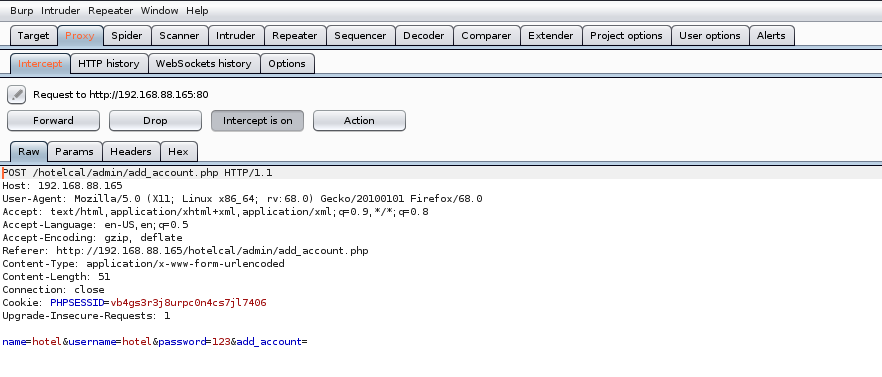Switch to the Target tab
This screenshot has width=882, height=377.
(33, 35)
